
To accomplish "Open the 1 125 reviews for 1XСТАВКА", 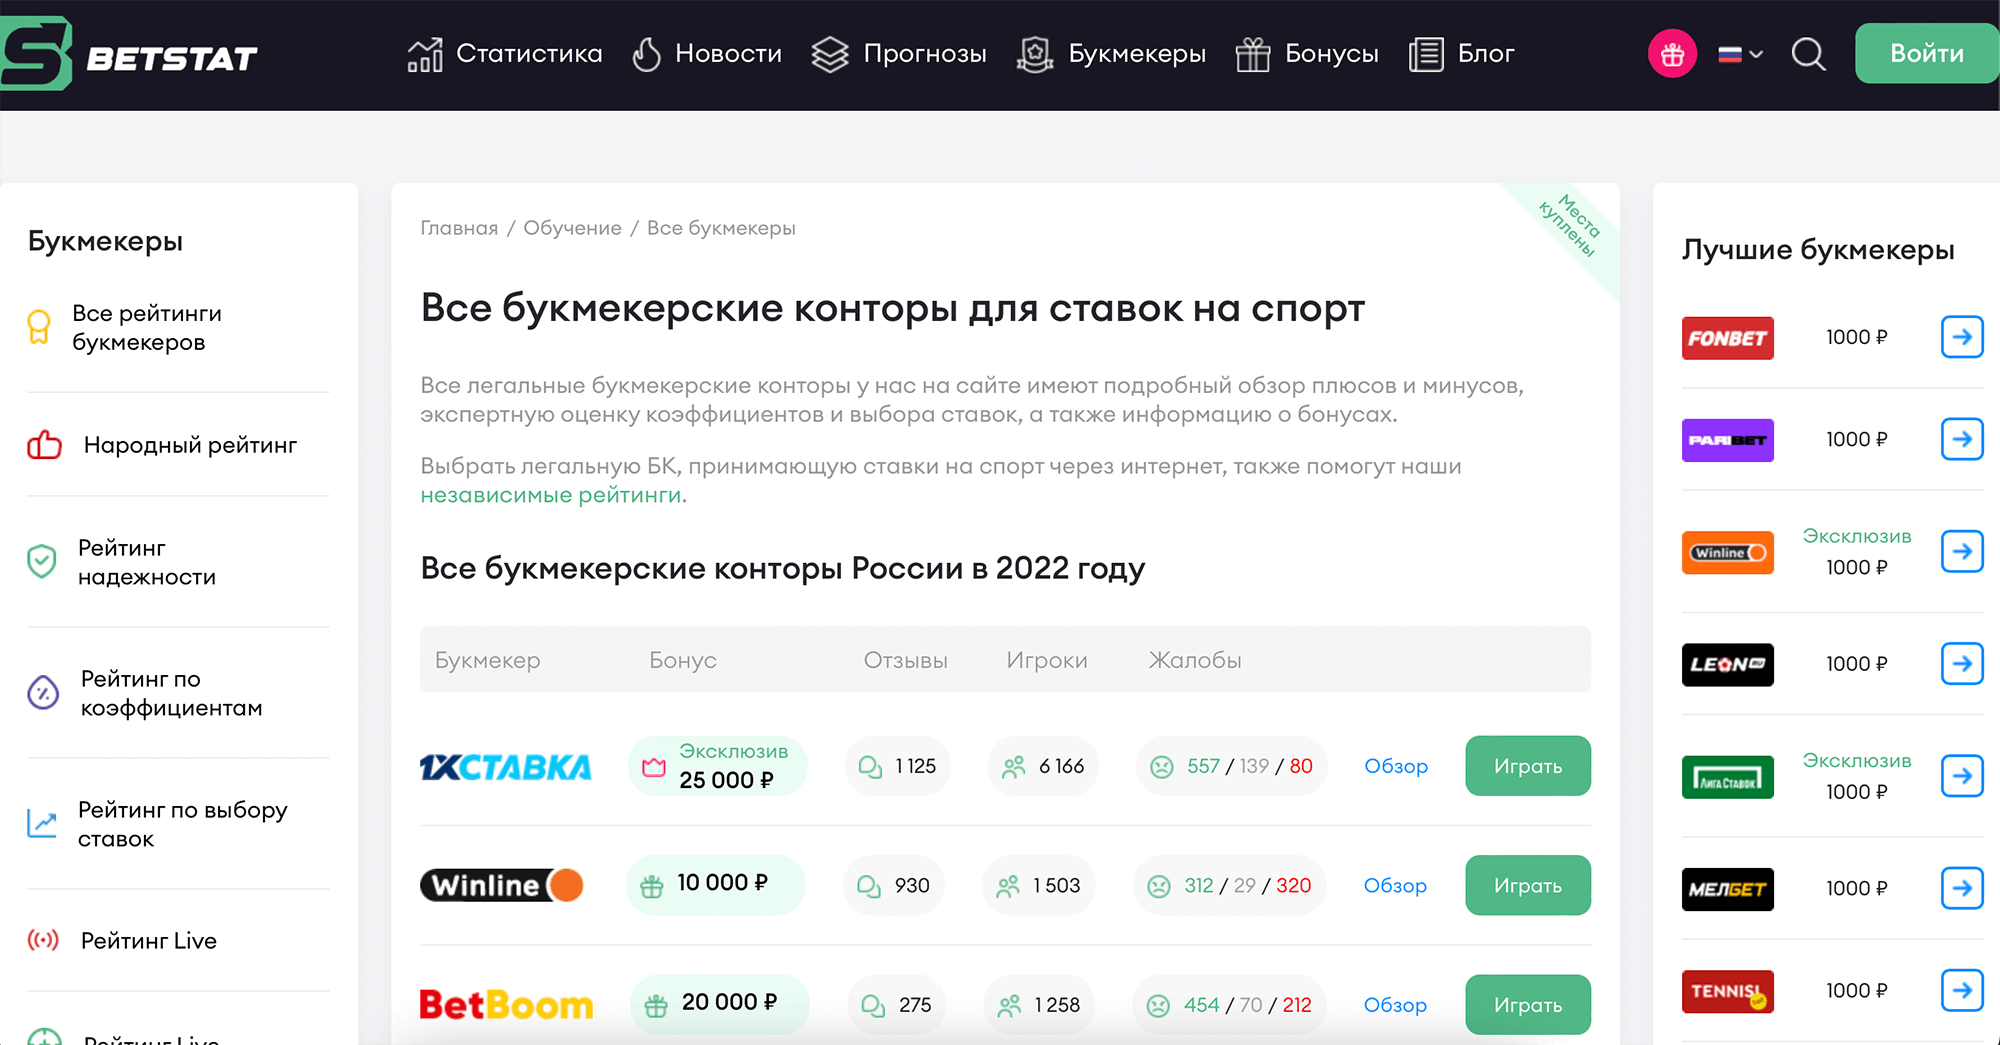I will (897, 766).
